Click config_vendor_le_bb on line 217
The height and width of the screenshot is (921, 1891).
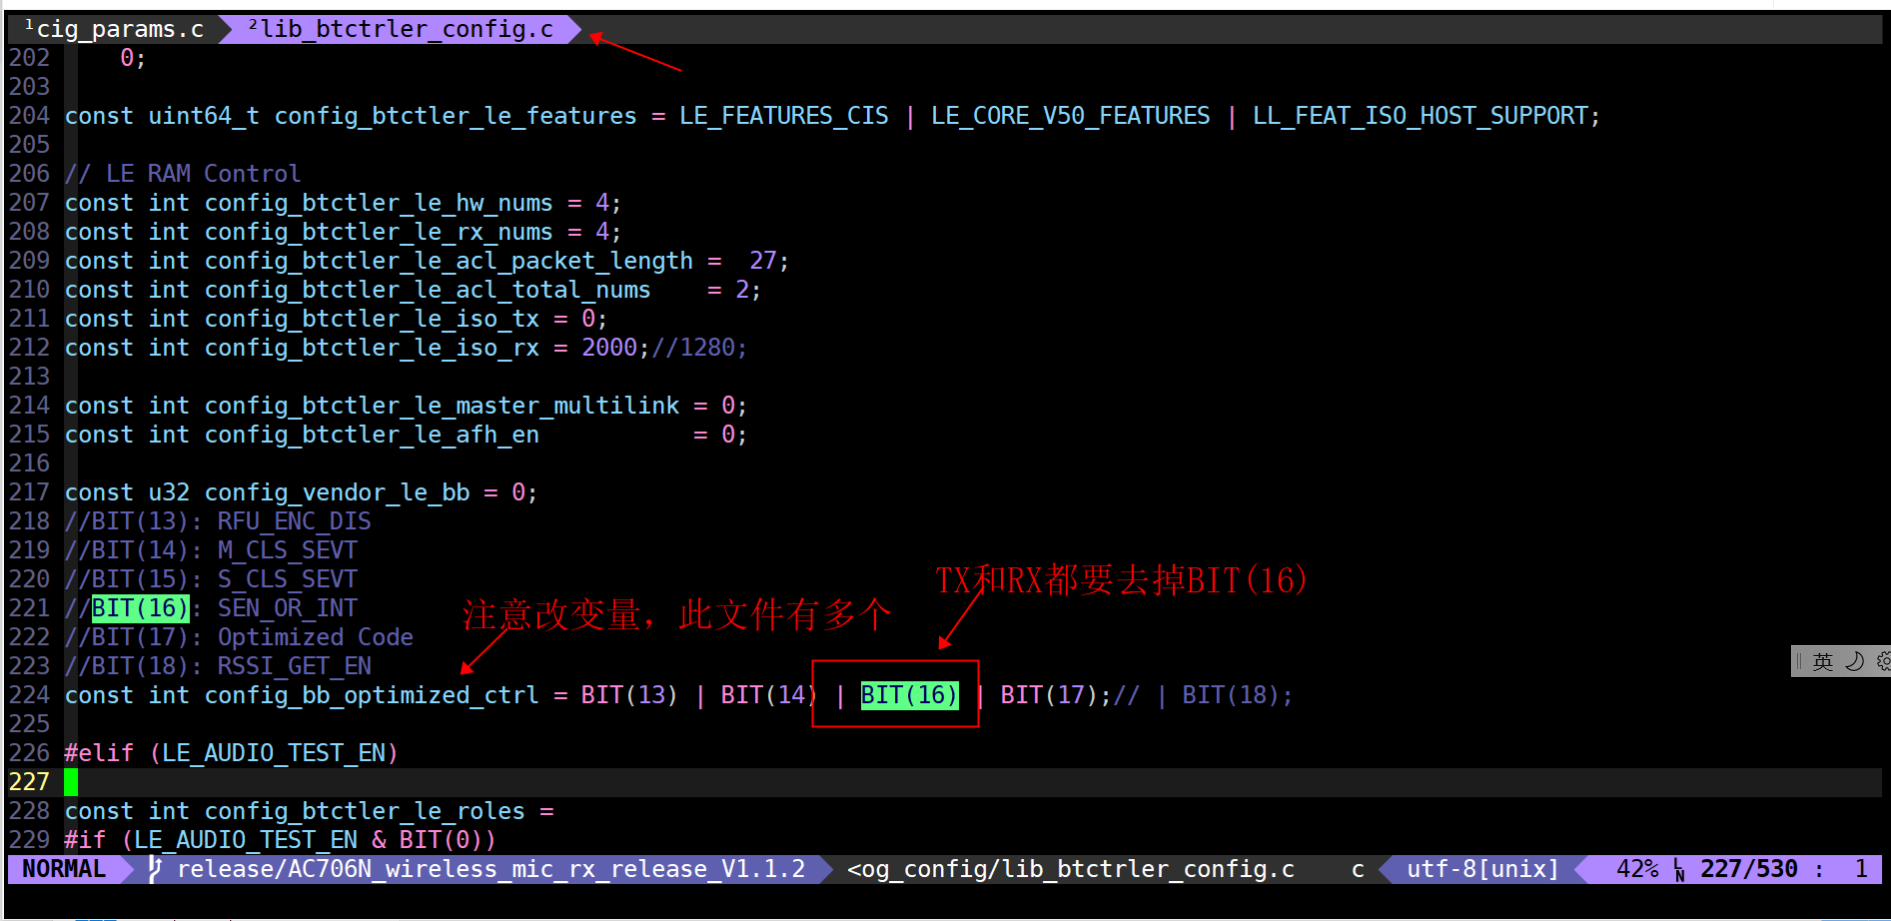336,493
